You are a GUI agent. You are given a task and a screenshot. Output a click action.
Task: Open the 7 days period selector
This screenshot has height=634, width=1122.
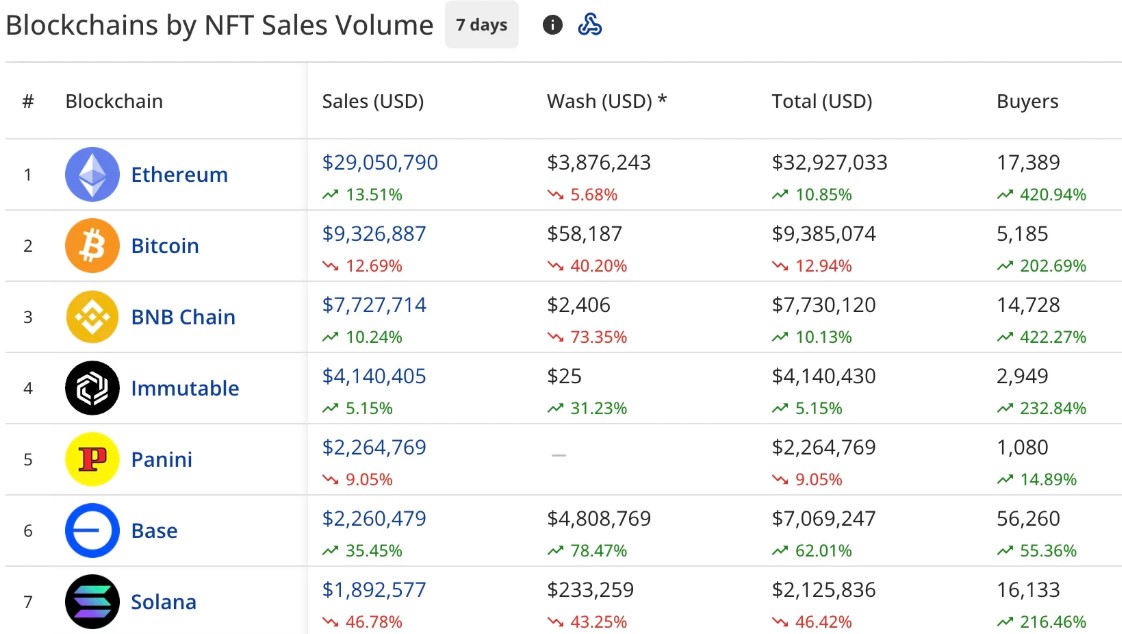pyautogui.click(x=482, y=25)
